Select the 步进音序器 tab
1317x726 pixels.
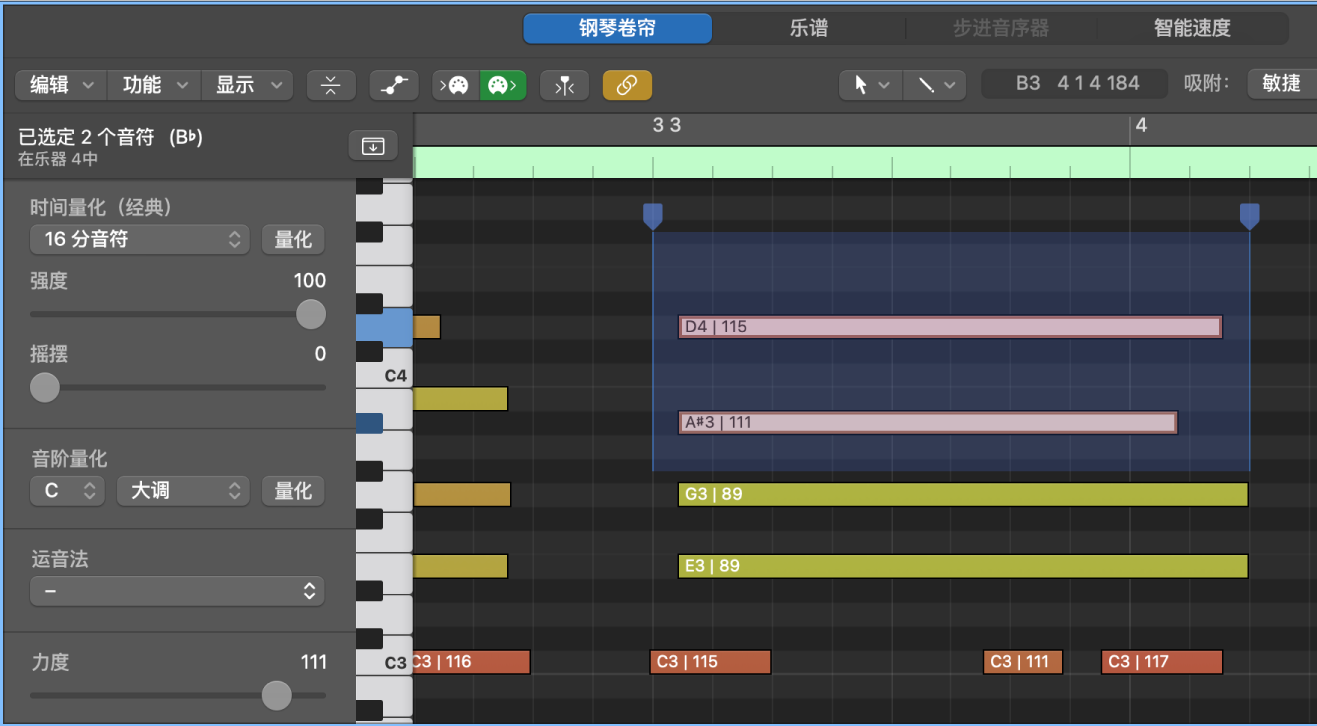coord(1000,28)
